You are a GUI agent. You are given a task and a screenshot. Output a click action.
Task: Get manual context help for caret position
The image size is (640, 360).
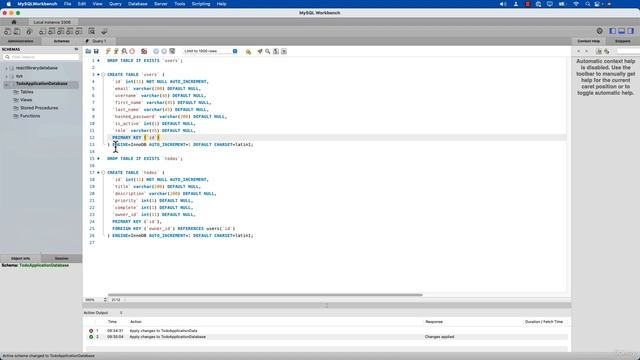coord(599,51)
